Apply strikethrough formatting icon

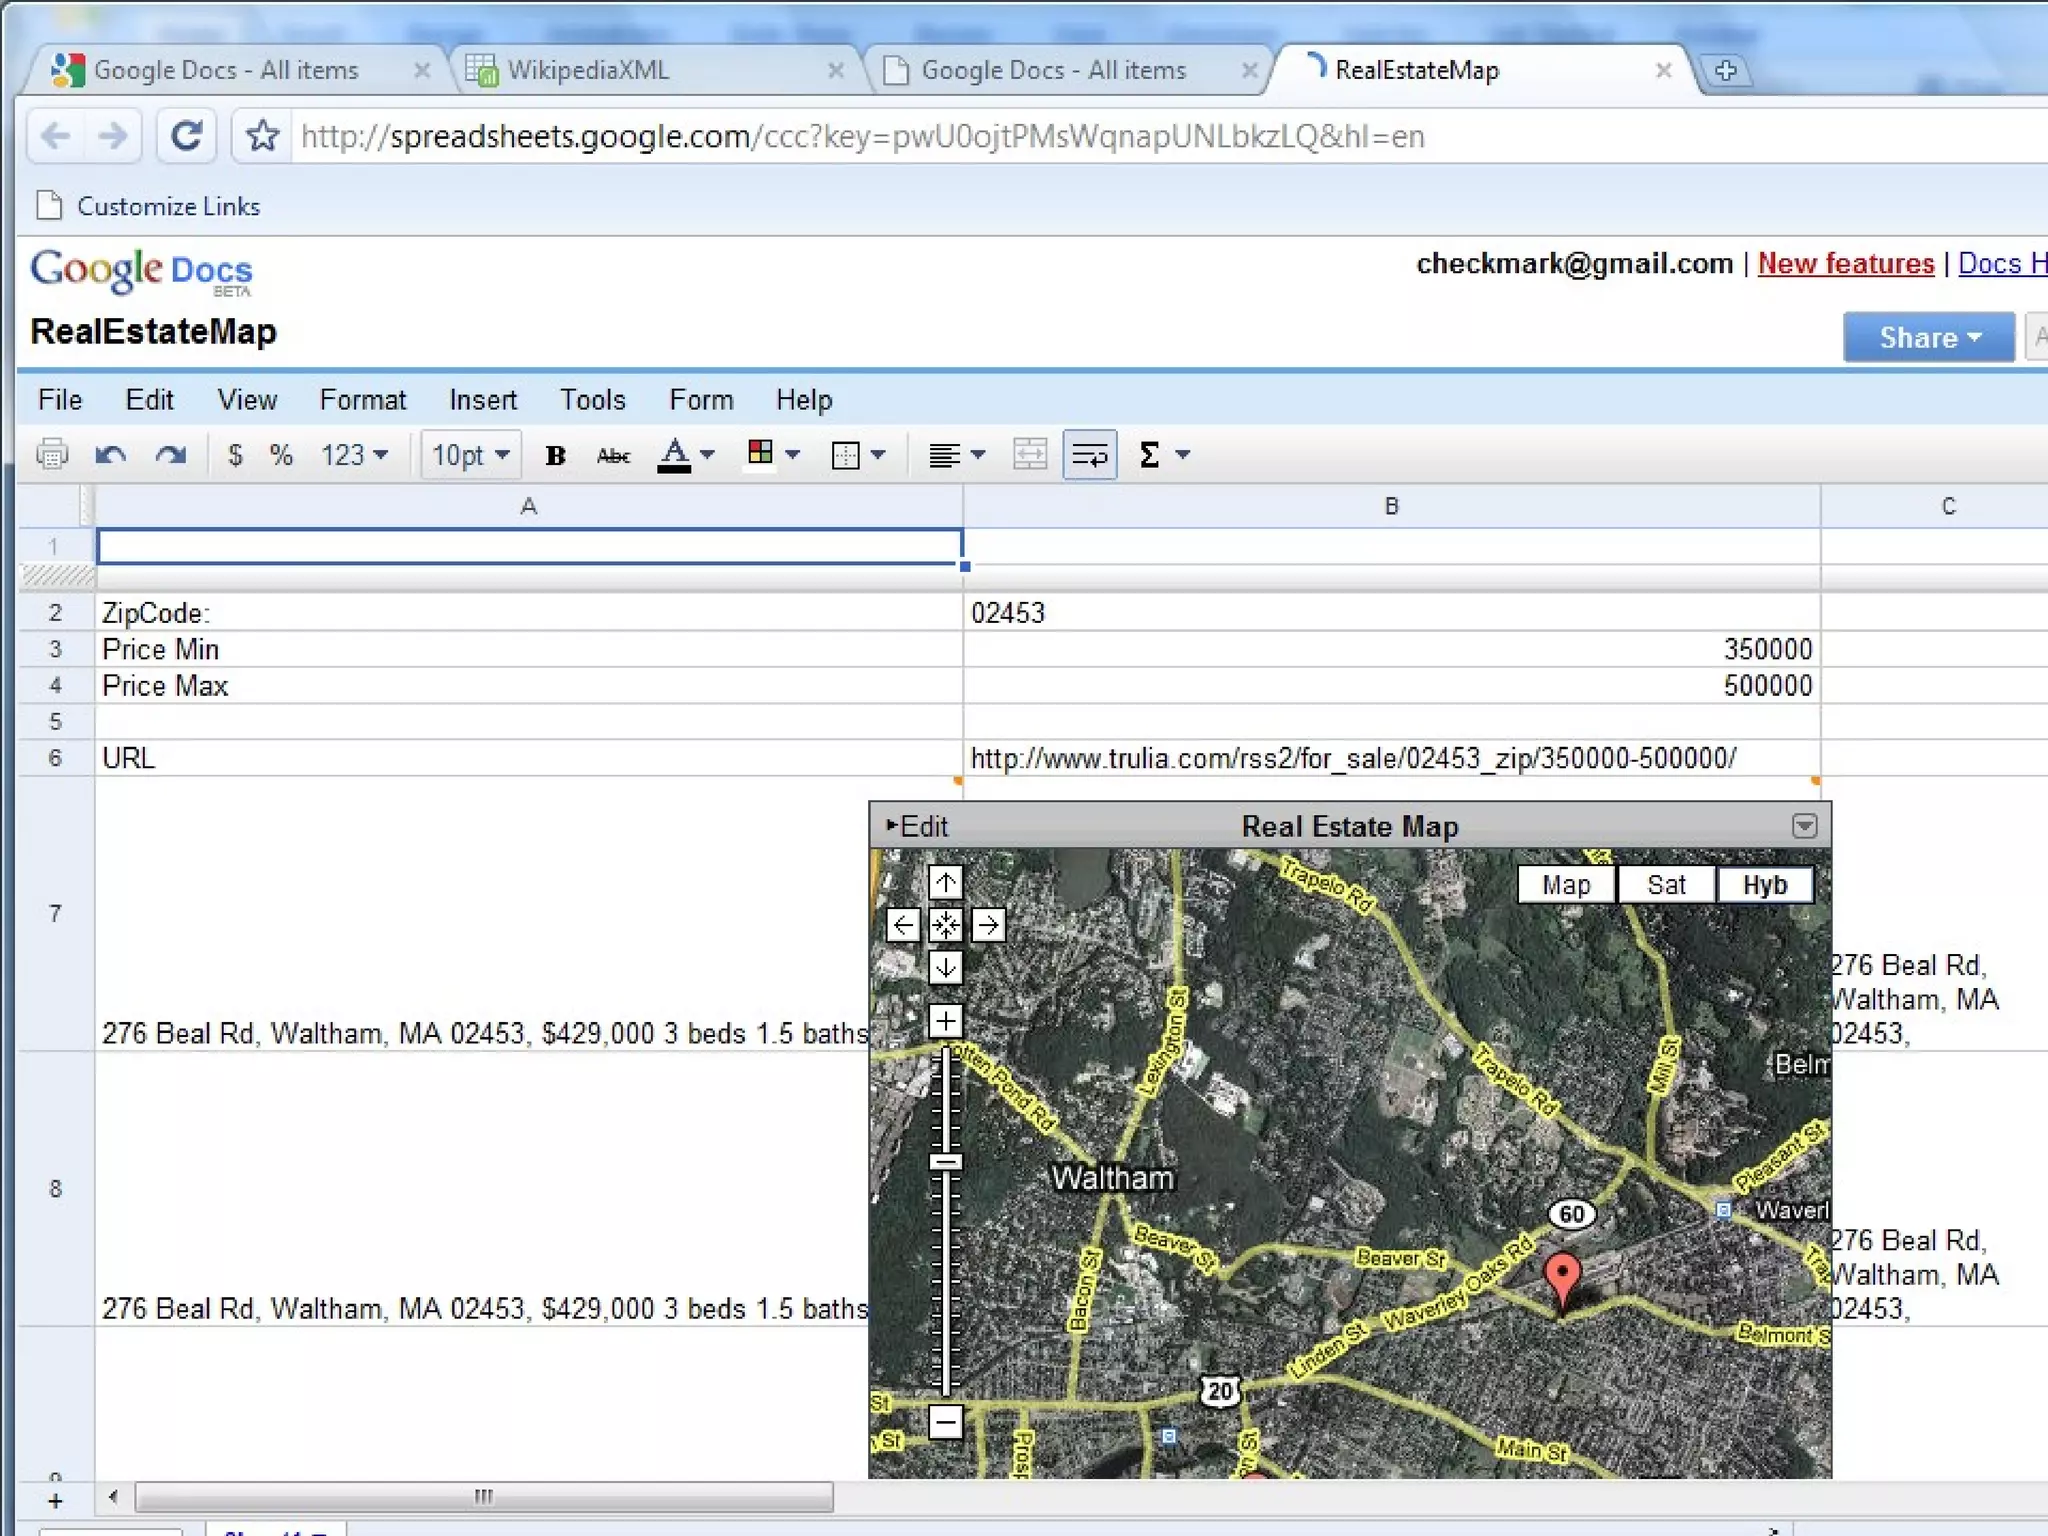(612, 456)
